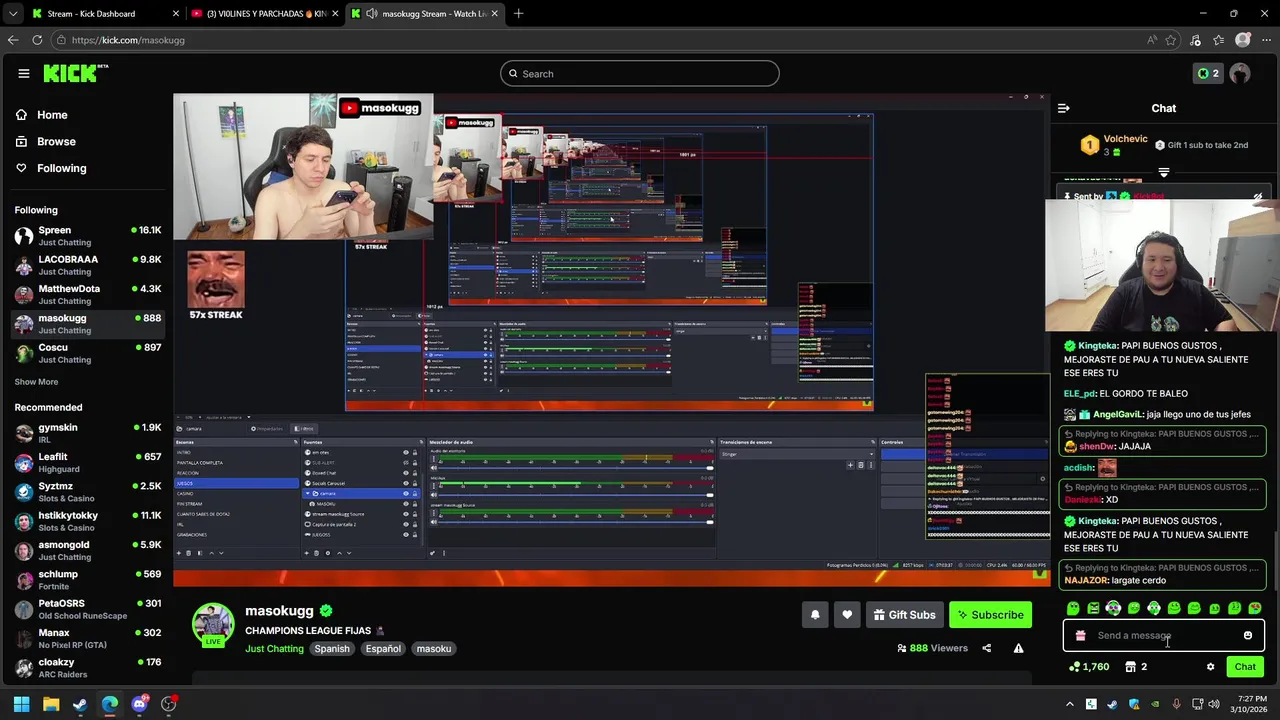Open gymskin recommended channel
The width and height of the screenshot is (1280, 720).
(x=87, y=433)
